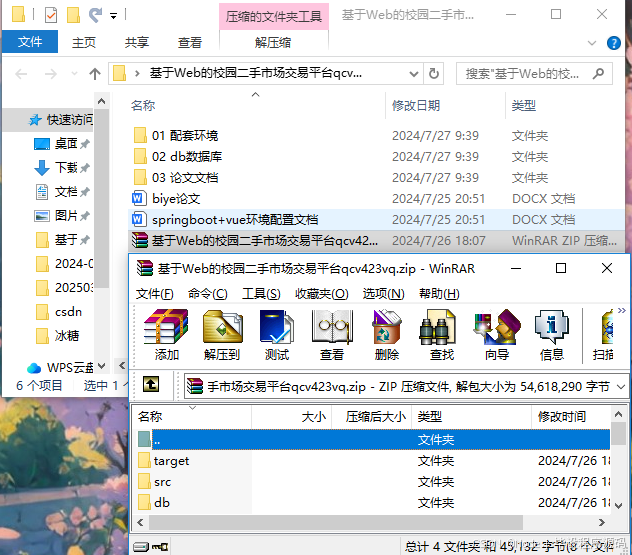632x555 pixels.
Task: Open the WinRAR archive path dropdown
Action: 621,387
